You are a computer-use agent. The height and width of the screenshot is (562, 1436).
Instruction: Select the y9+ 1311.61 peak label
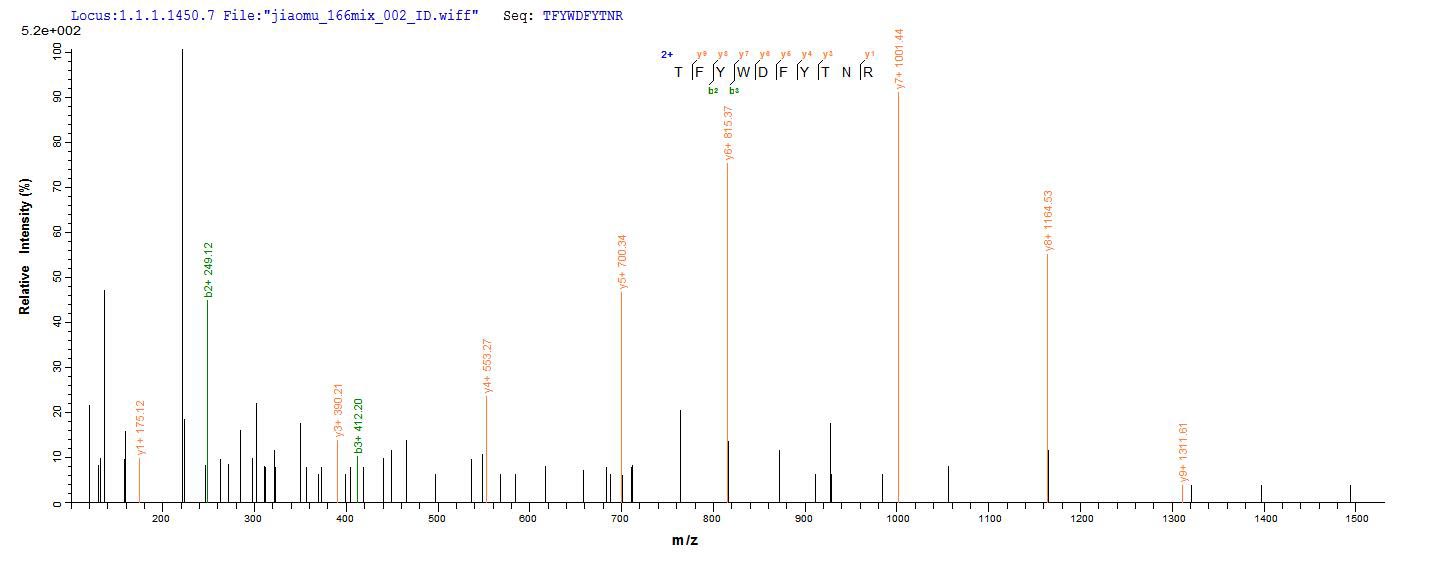click(1184, 453)
